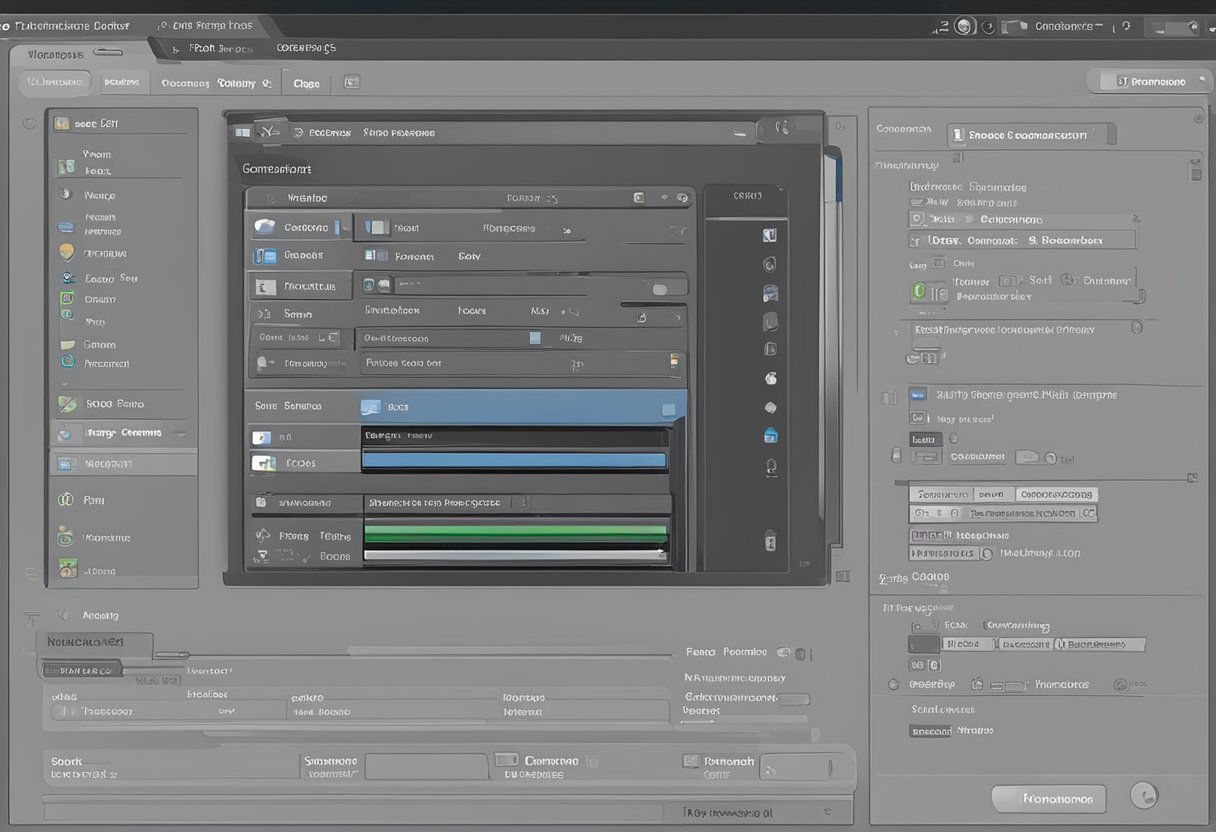1216x832 pixels.
Task: Toggle the checkbox at right of blue highlighted row
Action: (668, 409)
